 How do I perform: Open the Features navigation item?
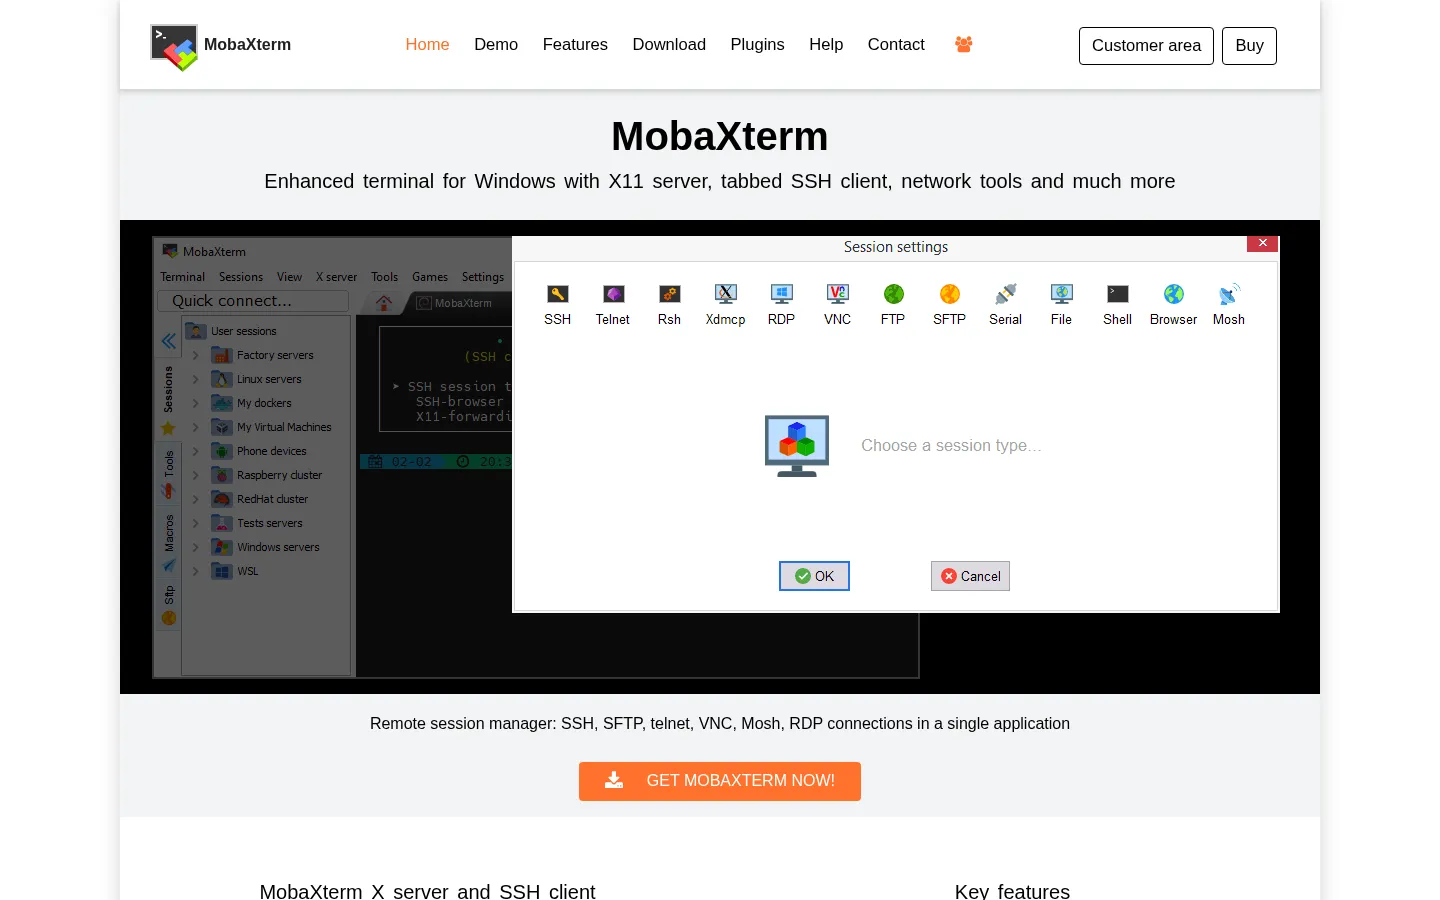[x=575, y=44]
